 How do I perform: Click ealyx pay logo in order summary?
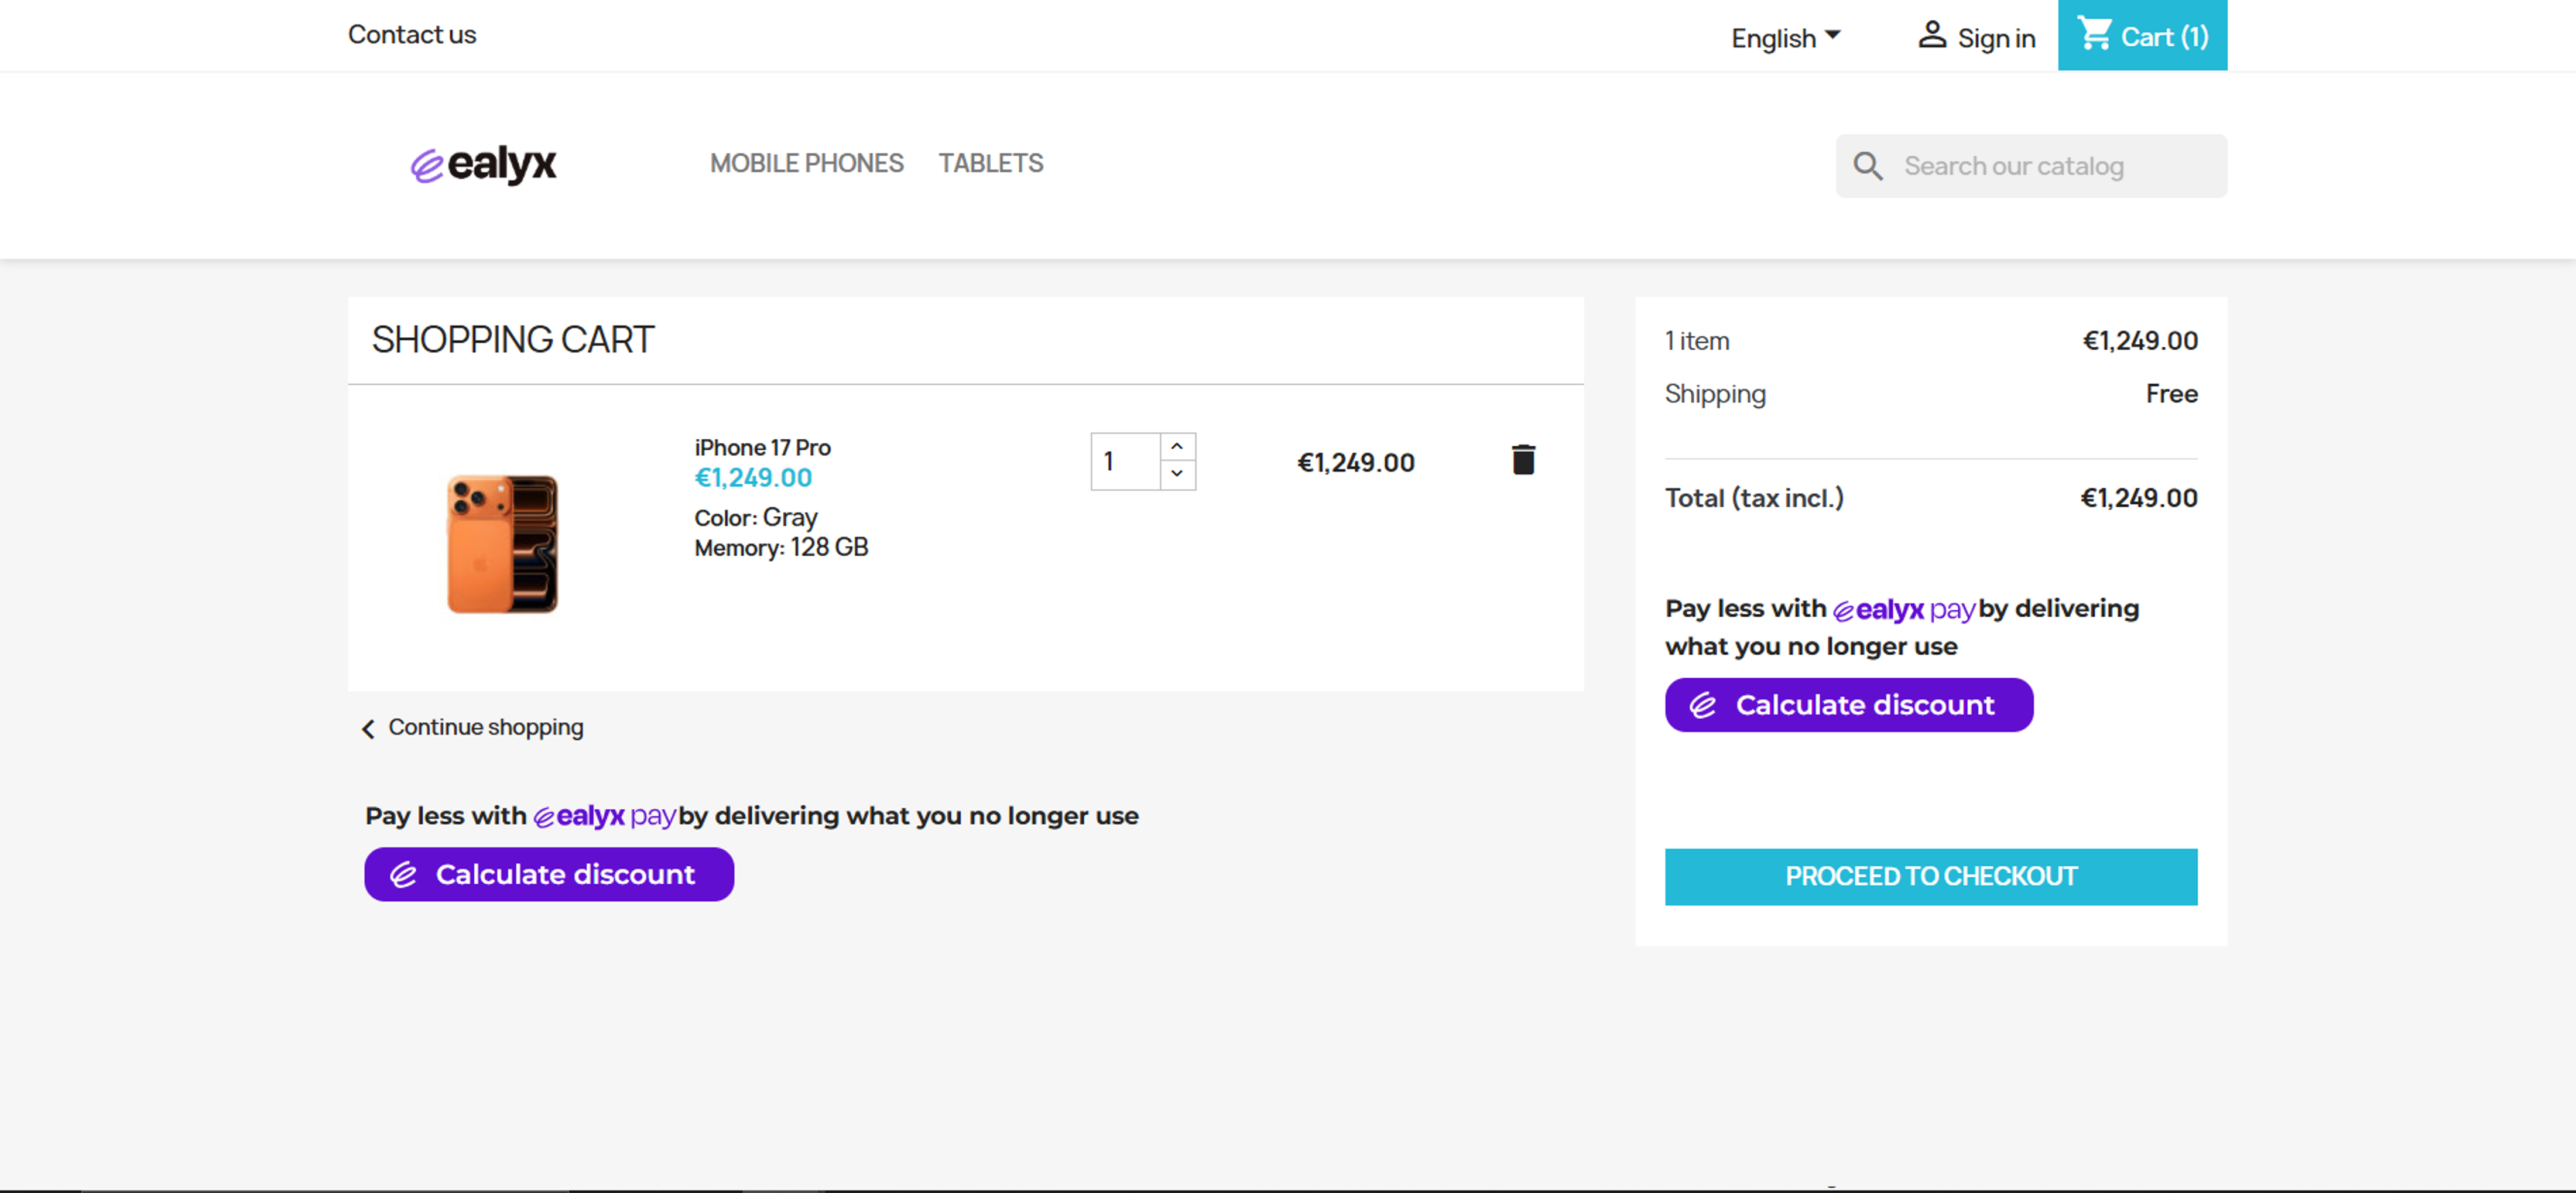pyautogui.click(x=1903, y=609)
